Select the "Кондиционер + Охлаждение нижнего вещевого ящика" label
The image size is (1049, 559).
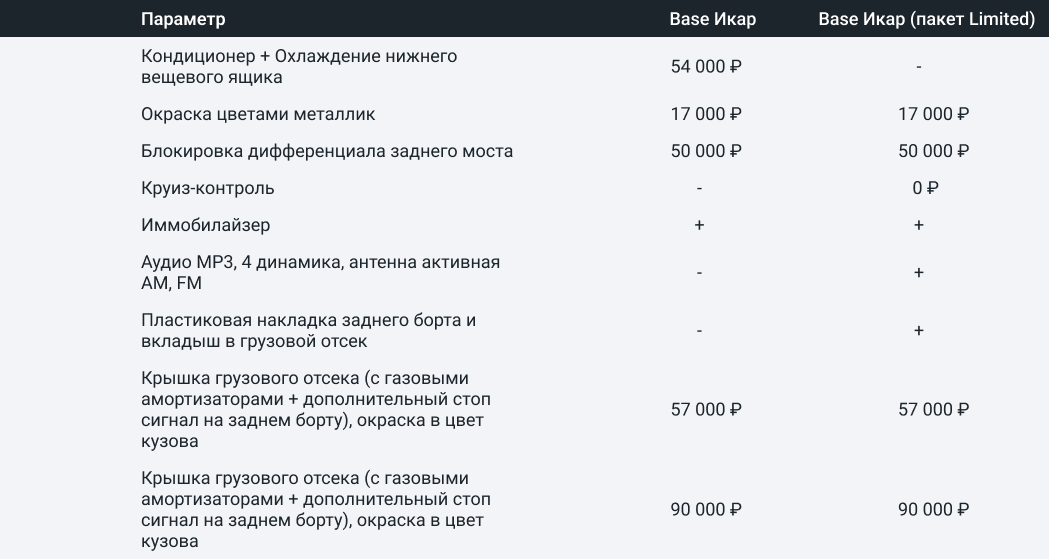pyautogui.click(x=299, y=66)
